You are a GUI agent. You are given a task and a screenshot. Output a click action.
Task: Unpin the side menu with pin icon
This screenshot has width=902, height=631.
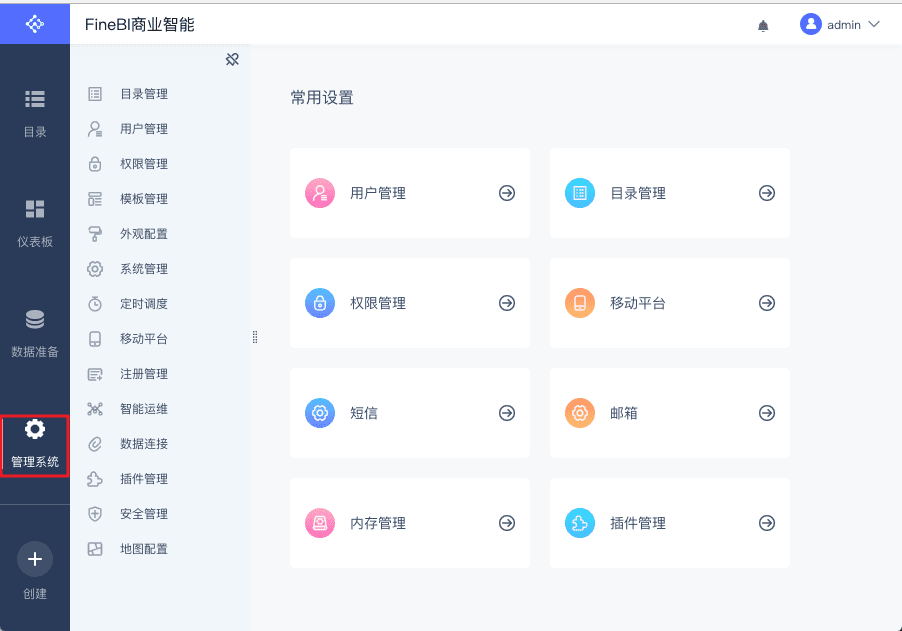coord(232,60)
